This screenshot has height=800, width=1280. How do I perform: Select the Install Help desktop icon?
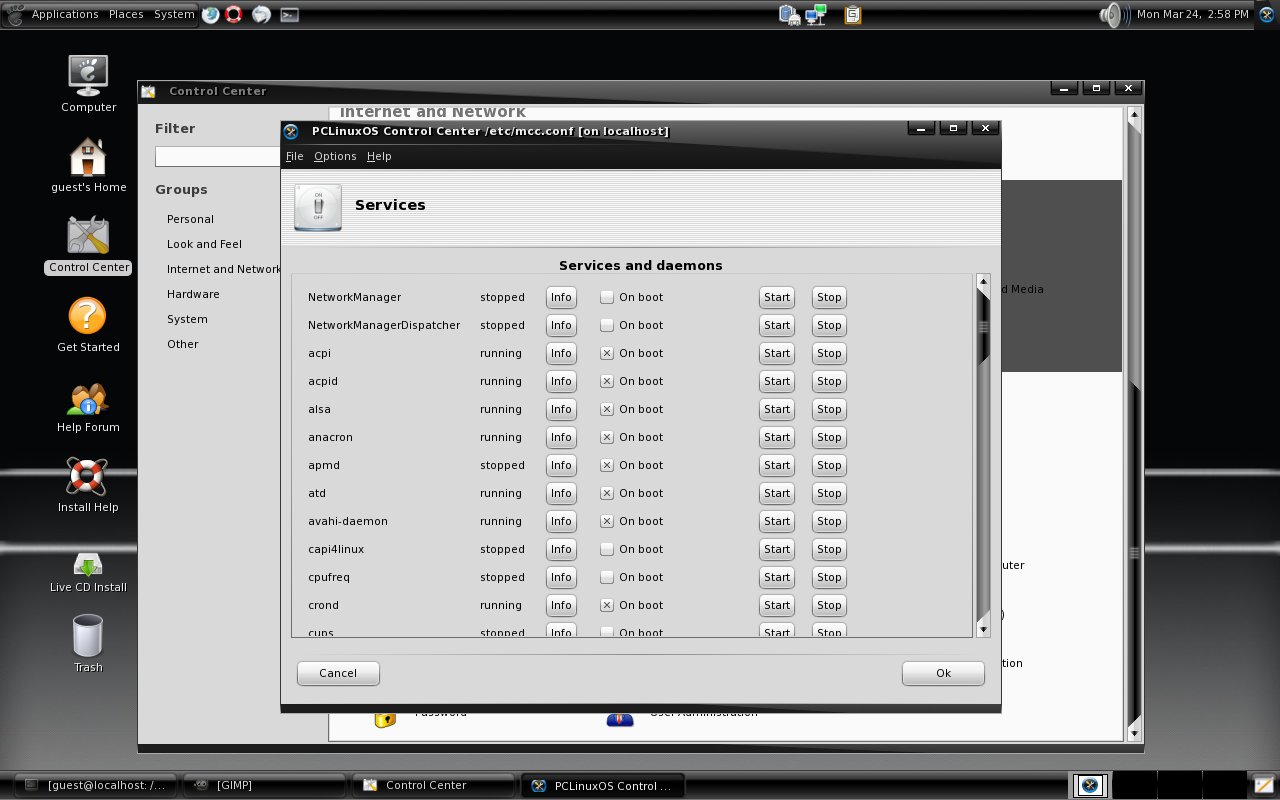88,485
